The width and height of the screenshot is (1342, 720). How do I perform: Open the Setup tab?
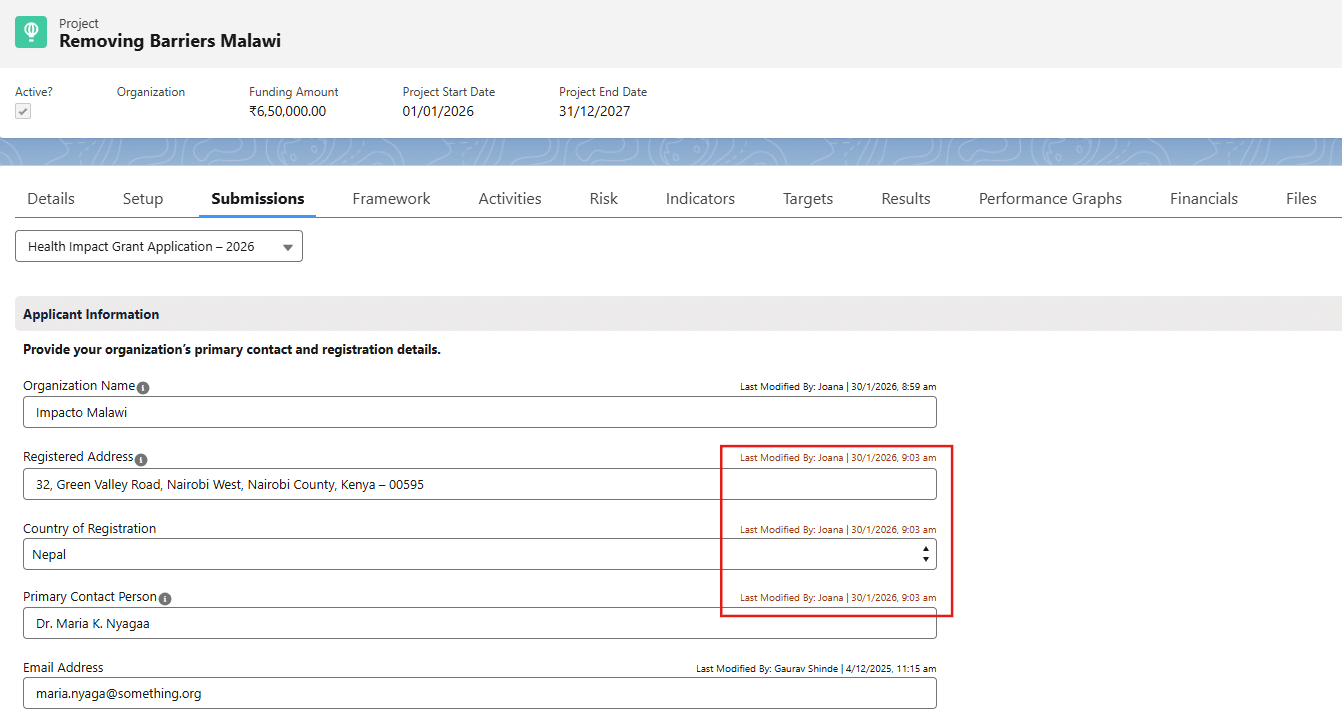tap(143, 199)
